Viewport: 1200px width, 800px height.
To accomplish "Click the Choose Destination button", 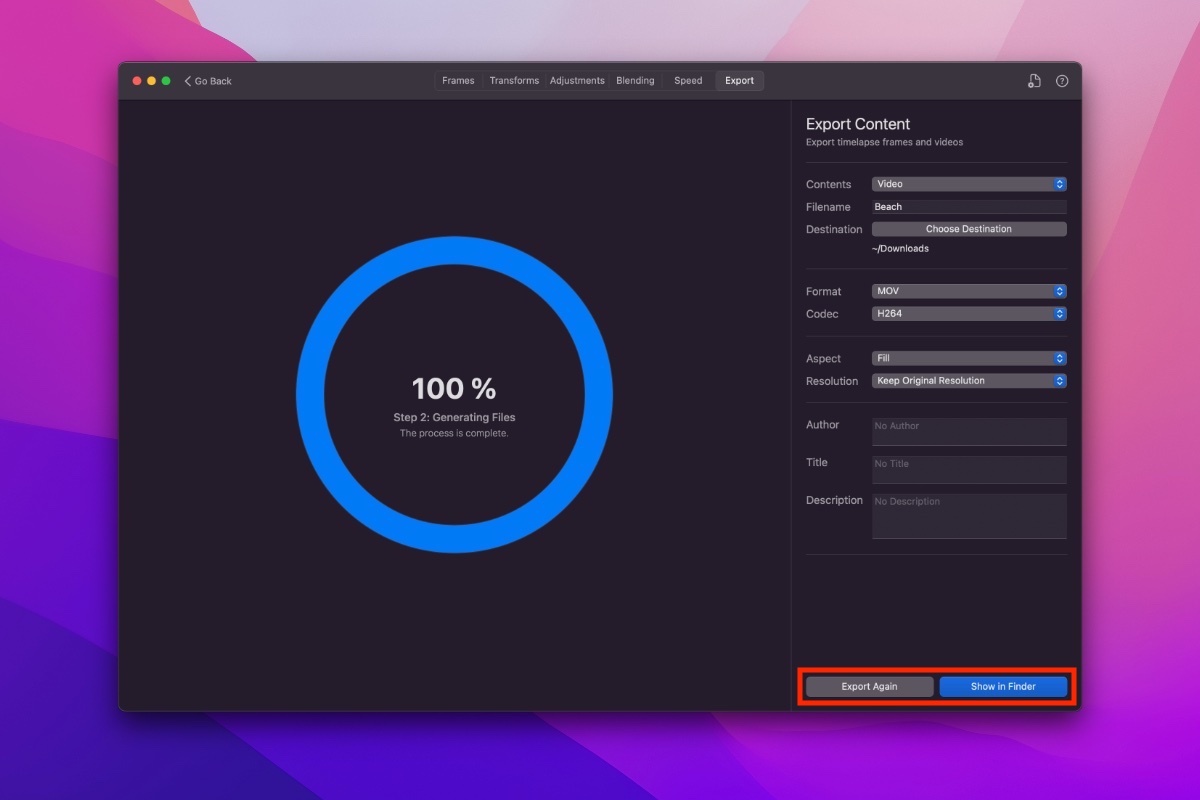I will [x=969, y=229].
